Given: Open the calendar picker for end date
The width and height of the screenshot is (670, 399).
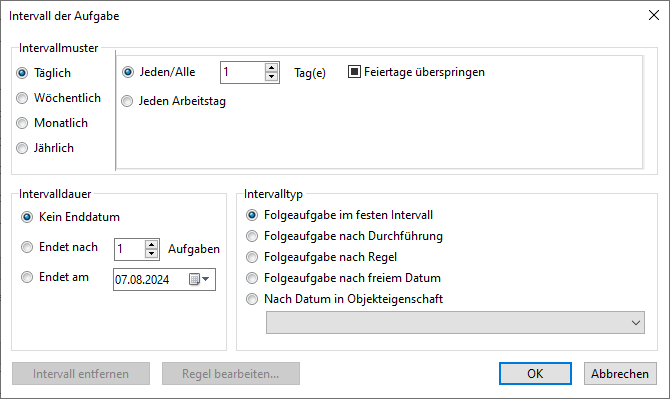Looking at the screenshot, I should pos(200,279).
